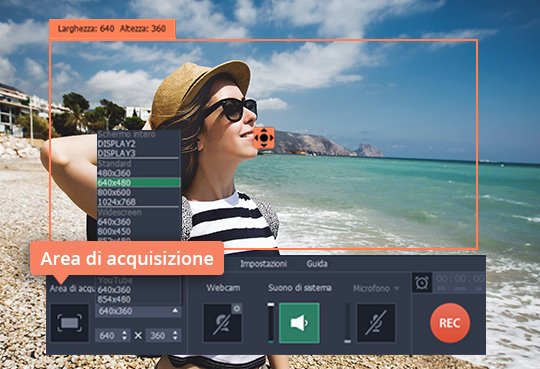Open the Impostazioni menu
The width and height of the screenshot is (540, 369).
point(263,264)
